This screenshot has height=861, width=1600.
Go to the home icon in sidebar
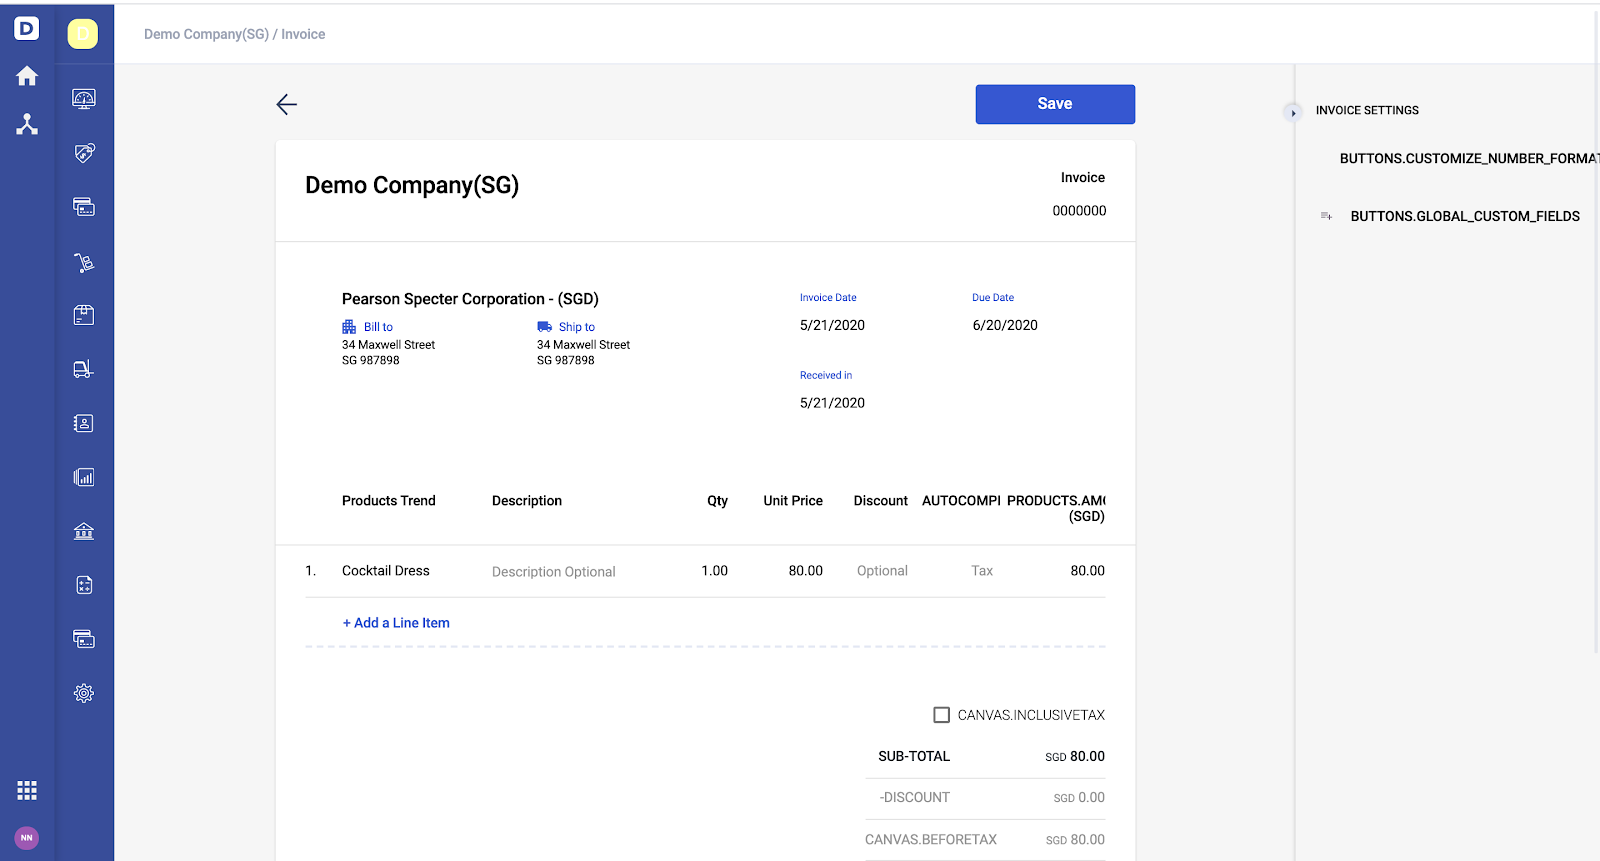pos(27,76)
